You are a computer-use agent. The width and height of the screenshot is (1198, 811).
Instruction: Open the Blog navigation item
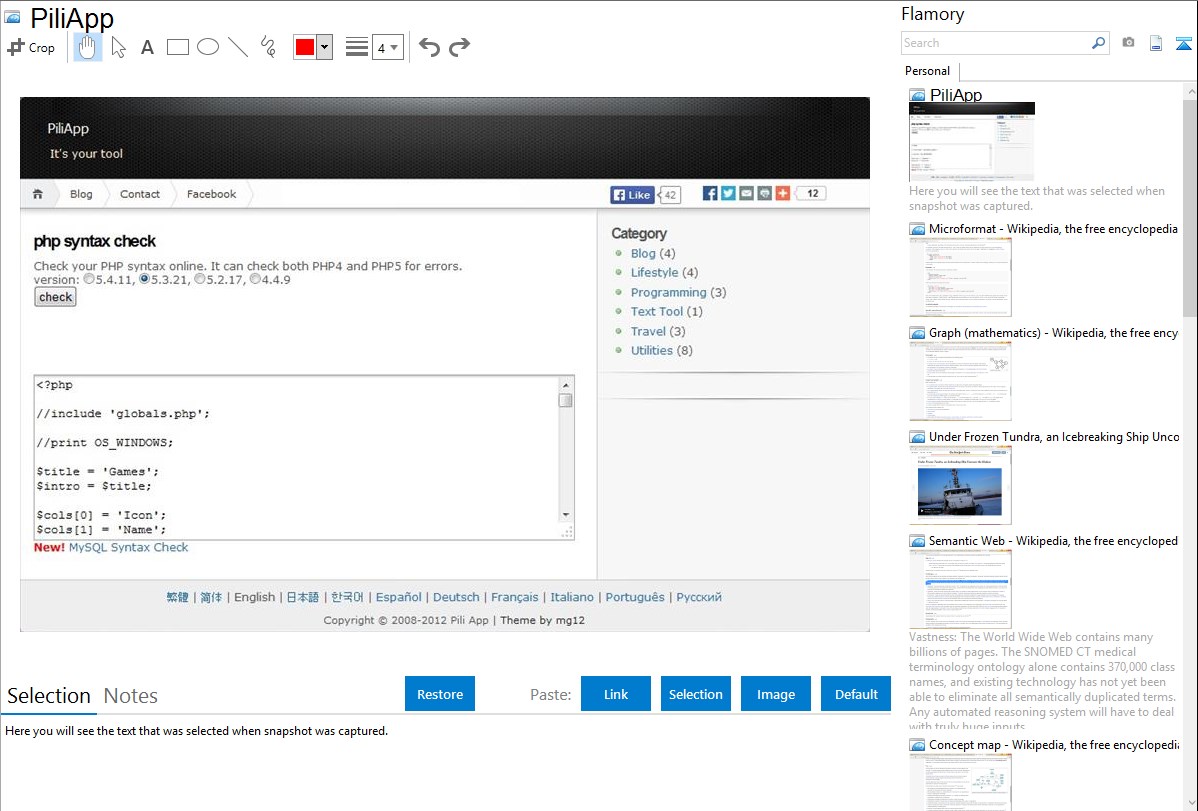coord(81,194)
